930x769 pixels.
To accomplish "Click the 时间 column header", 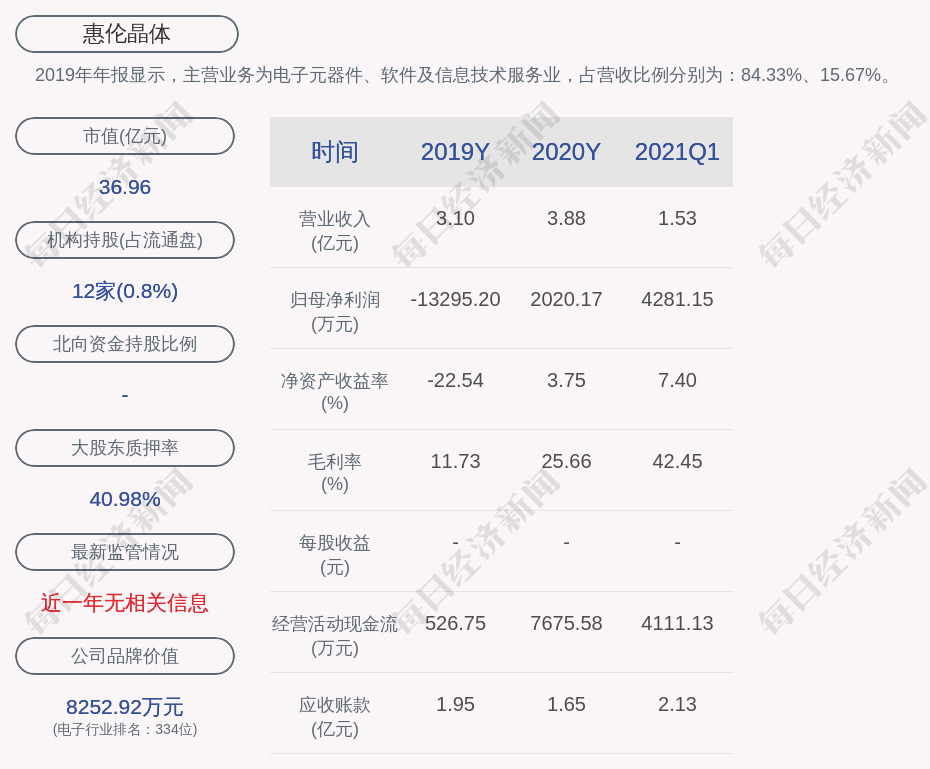I will click(335, 152).
